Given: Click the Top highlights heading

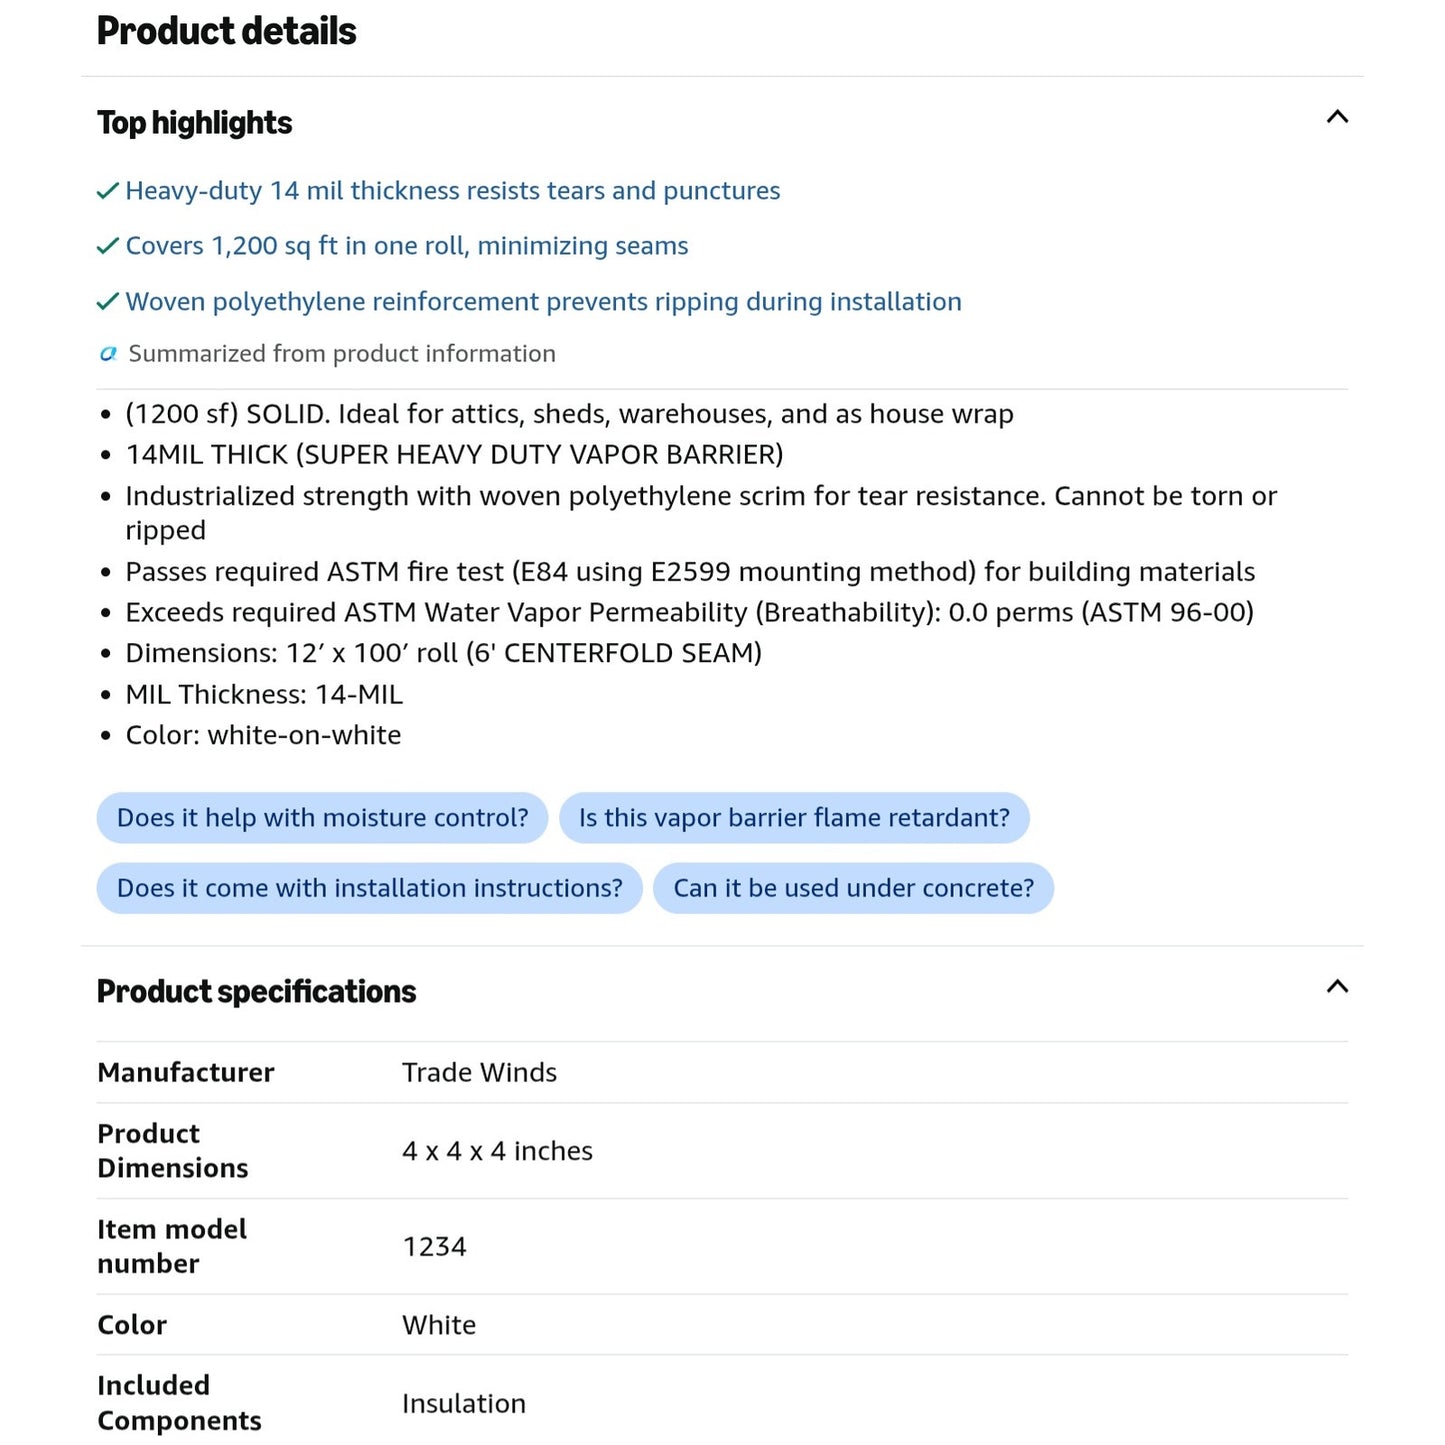Looking at the screenshot, I should 194,123.
